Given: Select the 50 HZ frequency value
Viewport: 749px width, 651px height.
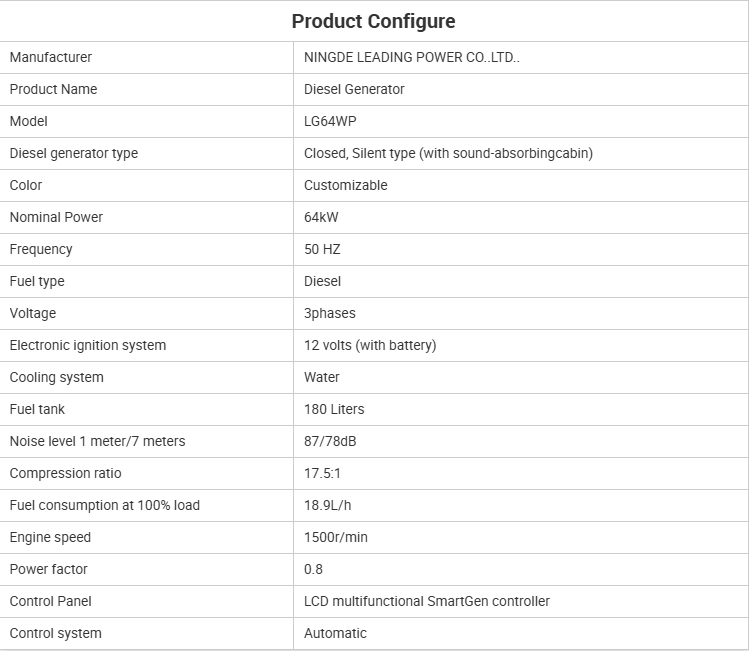Looking at the screenshot, I should [322, 249].
